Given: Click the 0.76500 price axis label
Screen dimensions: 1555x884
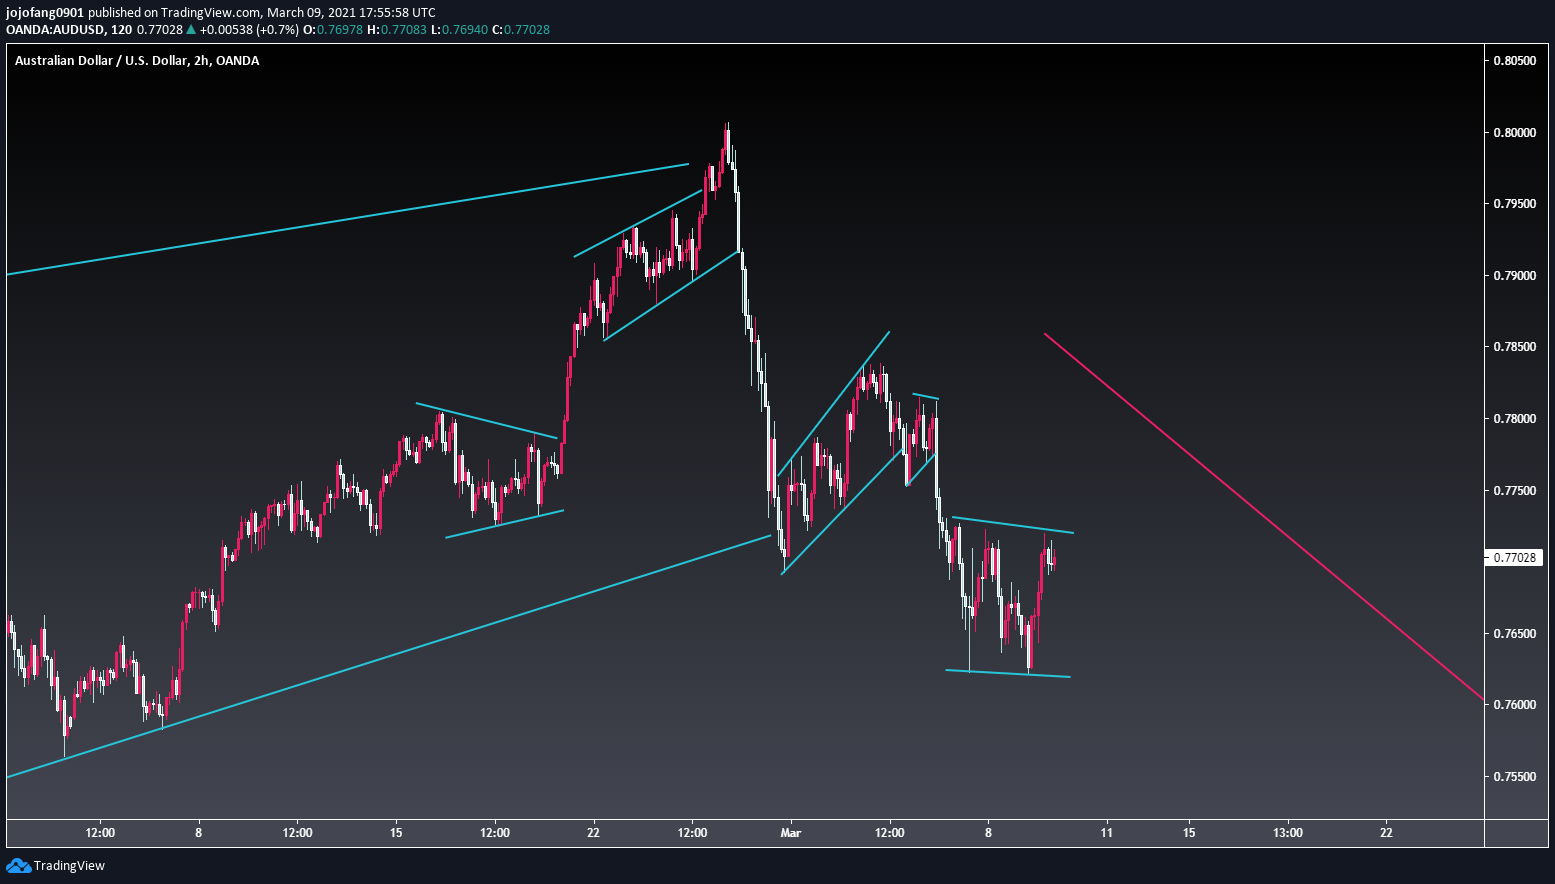Looking at the screenshot, I should click(x=1514, y=633).
